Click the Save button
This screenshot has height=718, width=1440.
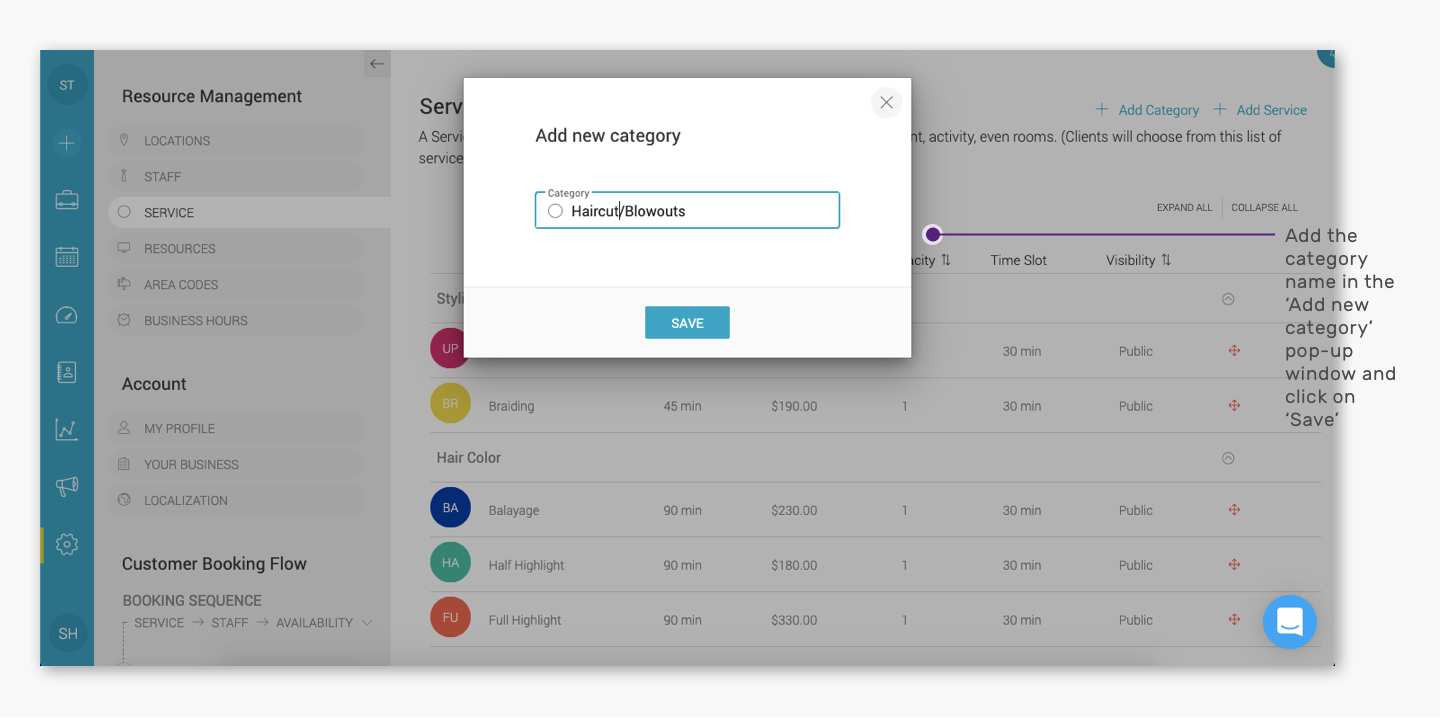[687, 323]
